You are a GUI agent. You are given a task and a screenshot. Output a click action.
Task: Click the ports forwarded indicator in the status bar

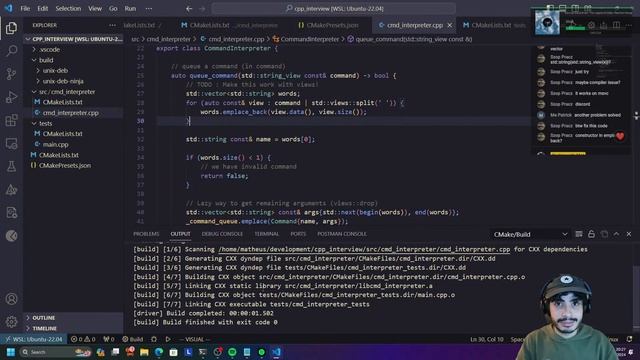tap(109, 339)
